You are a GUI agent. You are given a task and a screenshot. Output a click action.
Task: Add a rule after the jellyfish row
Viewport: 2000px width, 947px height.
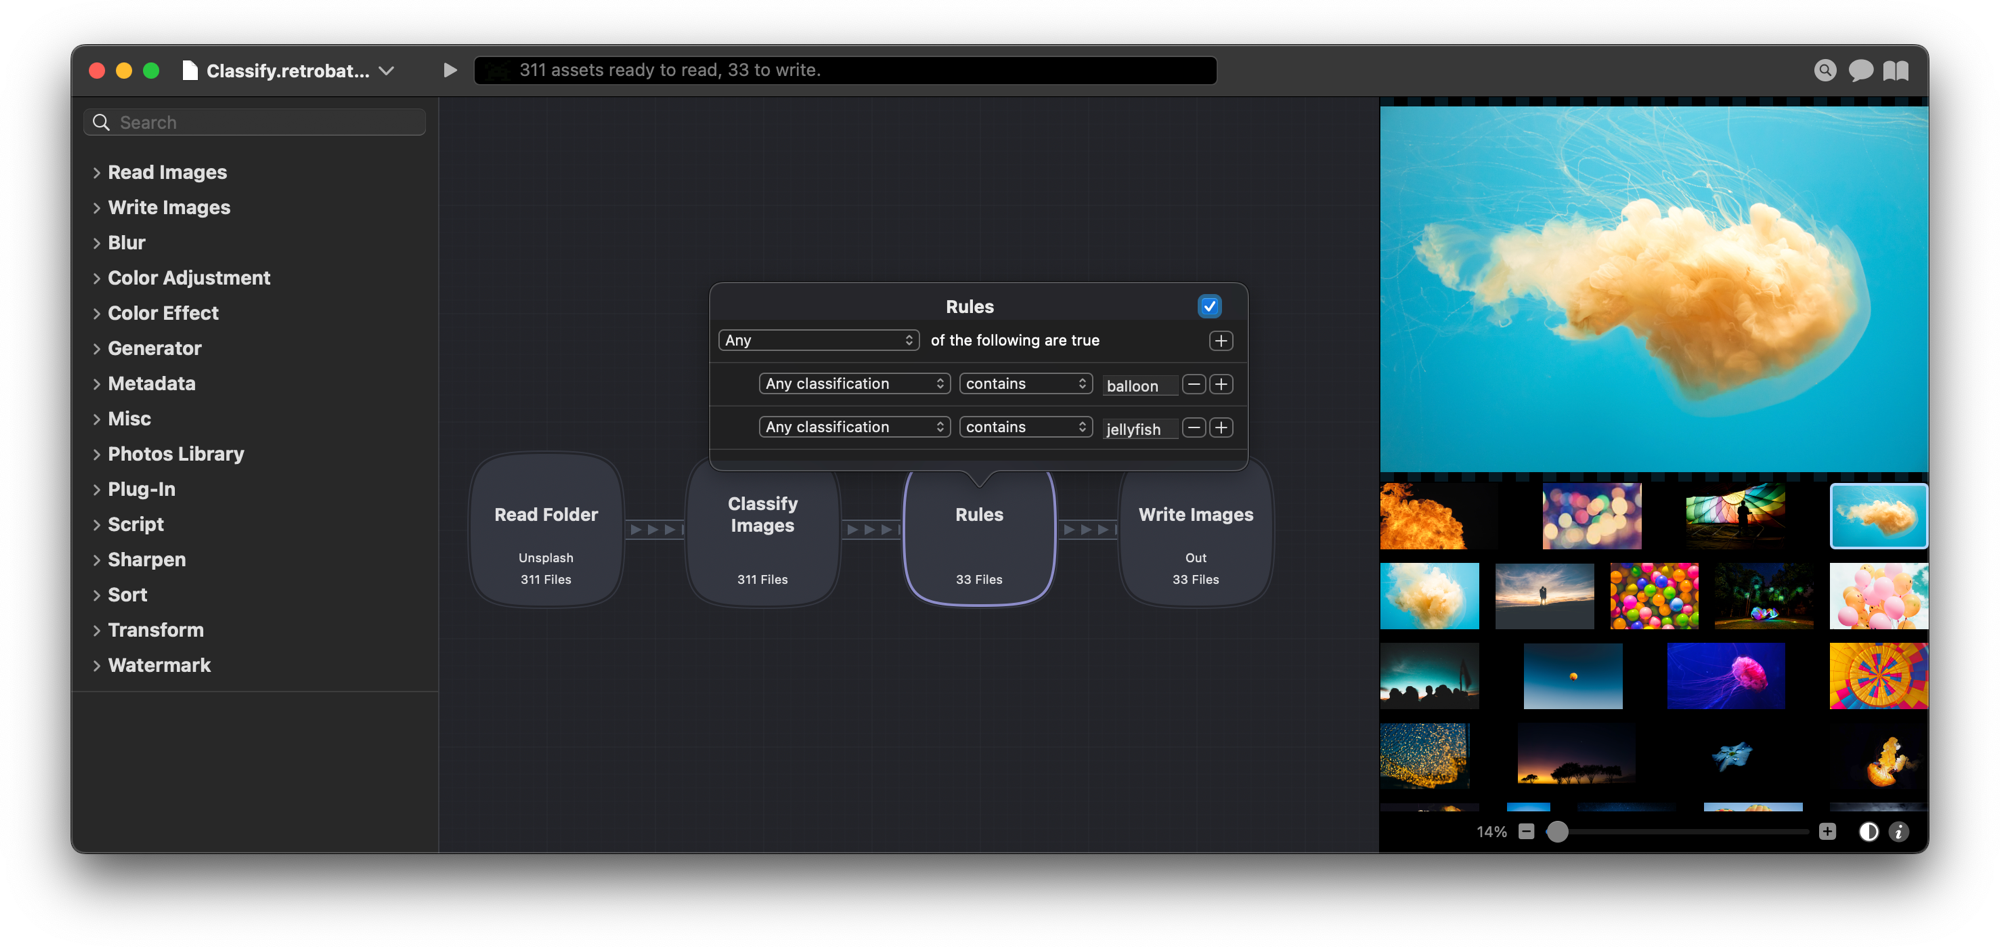(1221, 428)
